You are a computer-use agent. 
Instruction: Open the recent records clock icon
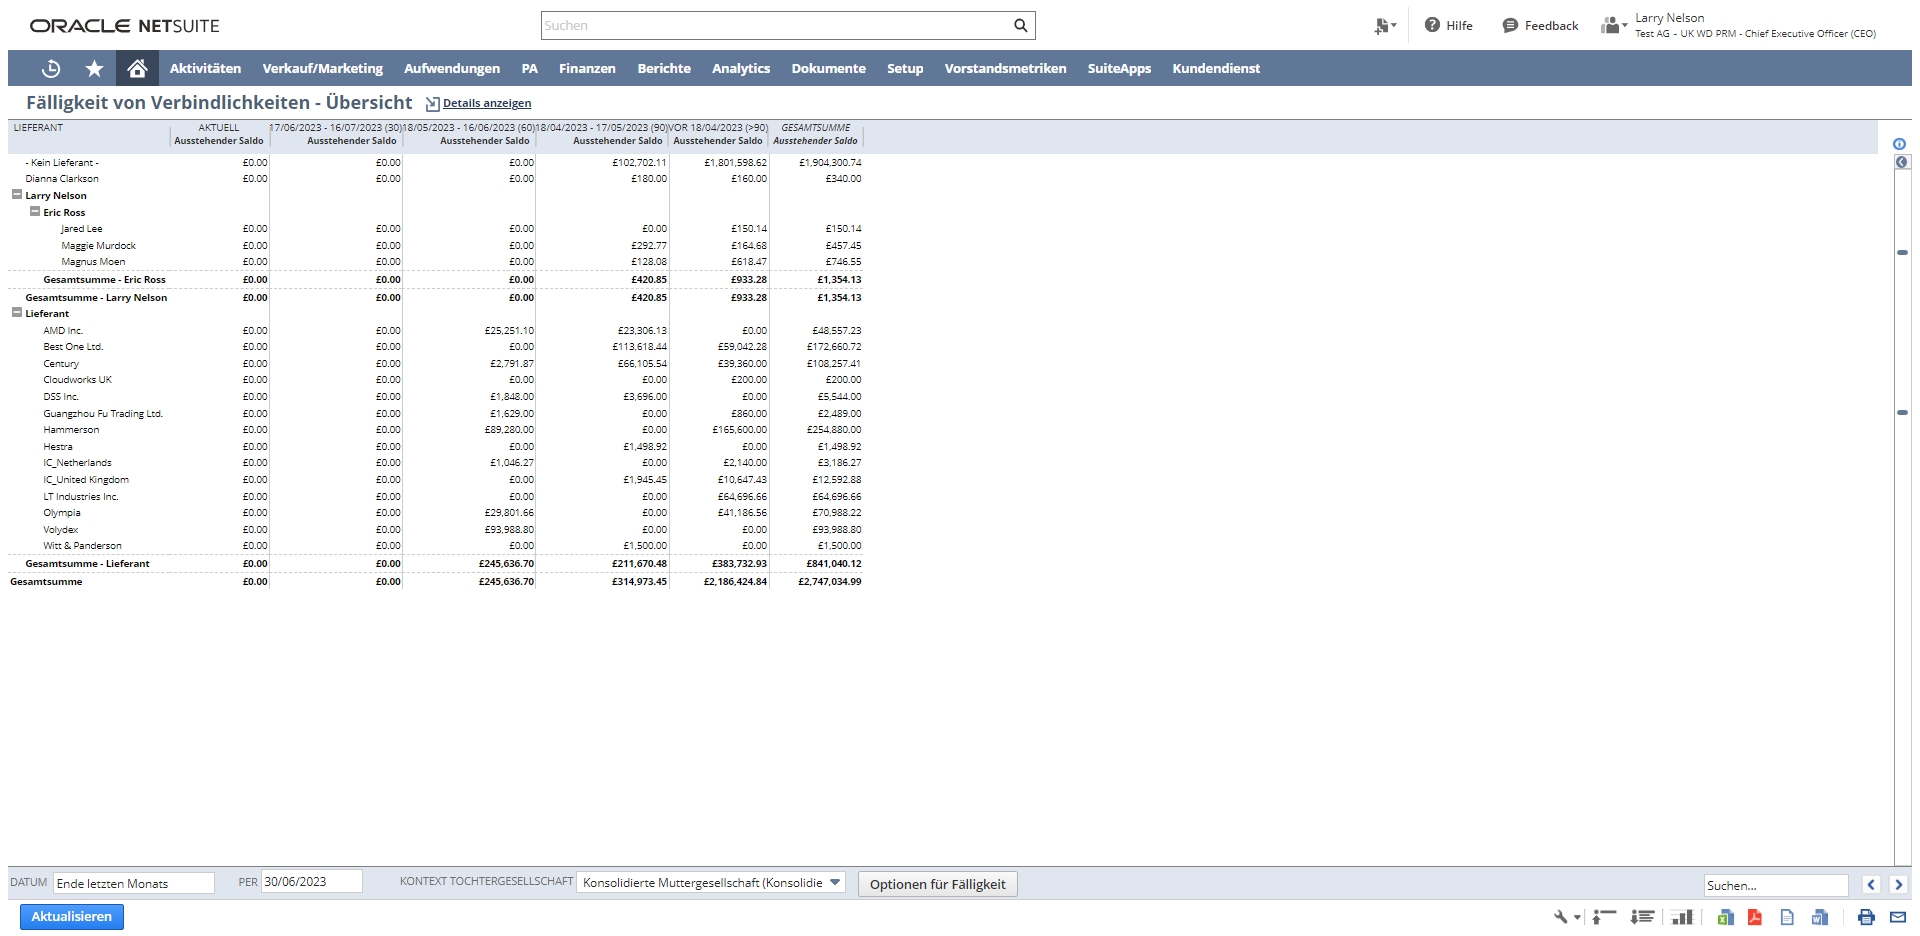(x=51, y=68)
